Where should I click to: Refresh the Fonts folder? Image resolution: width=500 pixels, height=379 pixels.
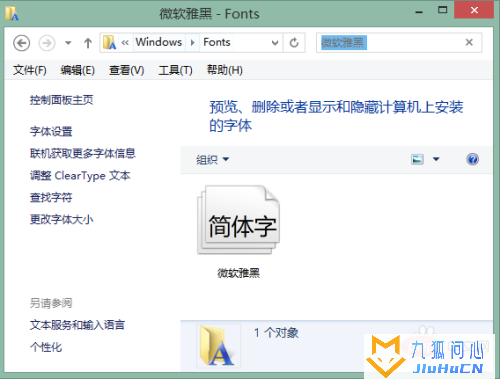coord(294,43)
